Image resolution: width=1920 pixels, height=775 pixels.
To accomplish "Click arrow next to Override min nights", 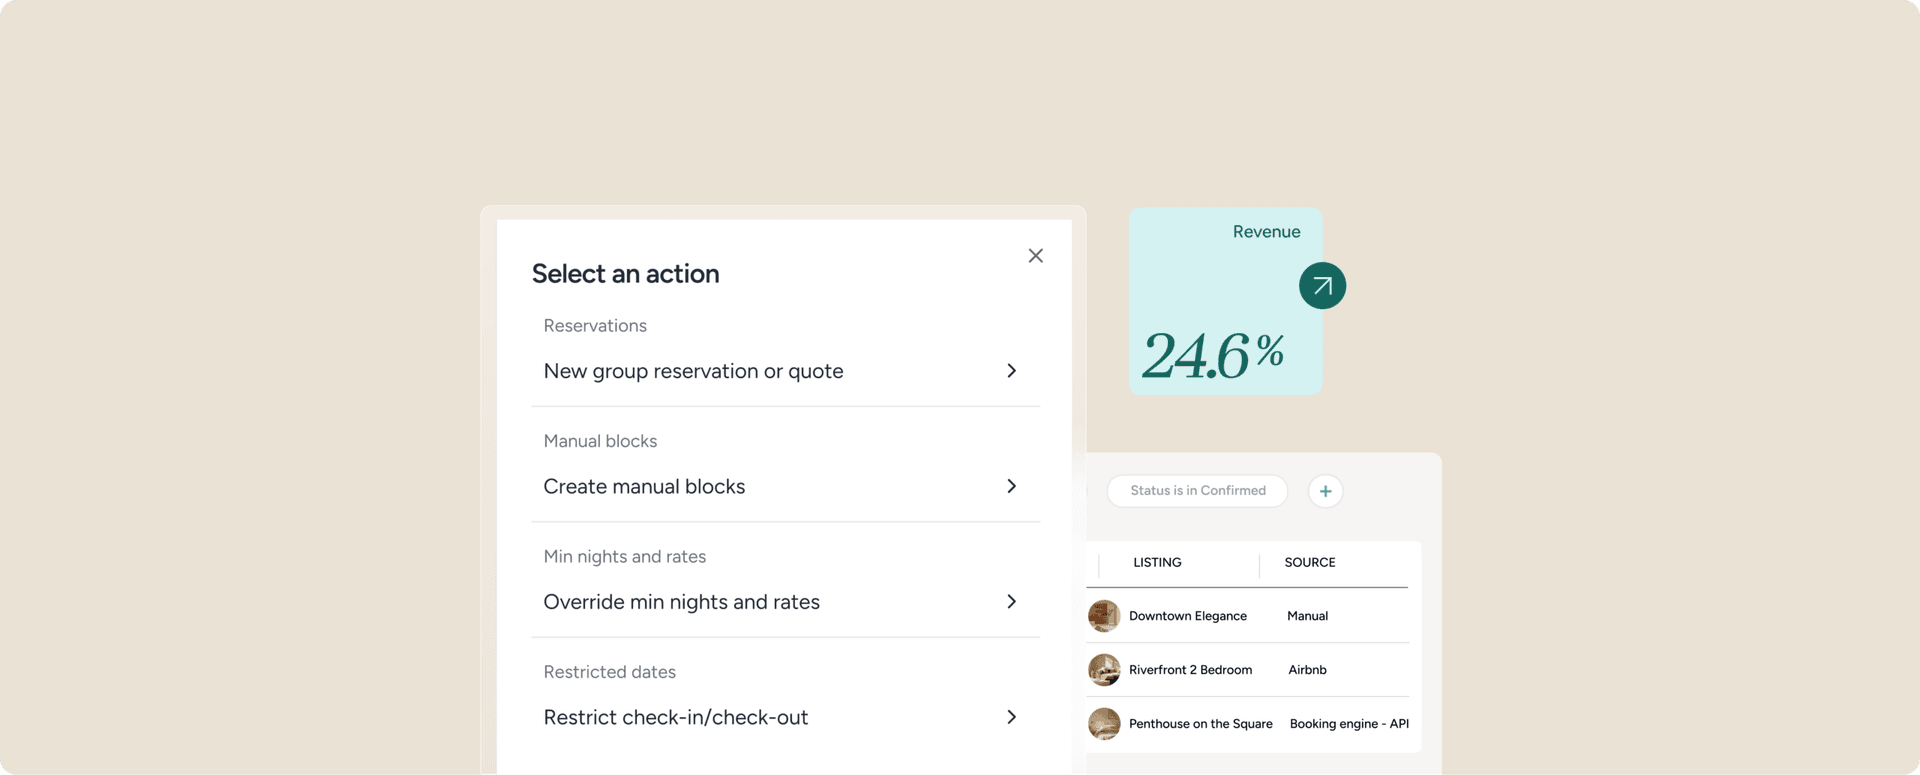I will pos(1011,602).
